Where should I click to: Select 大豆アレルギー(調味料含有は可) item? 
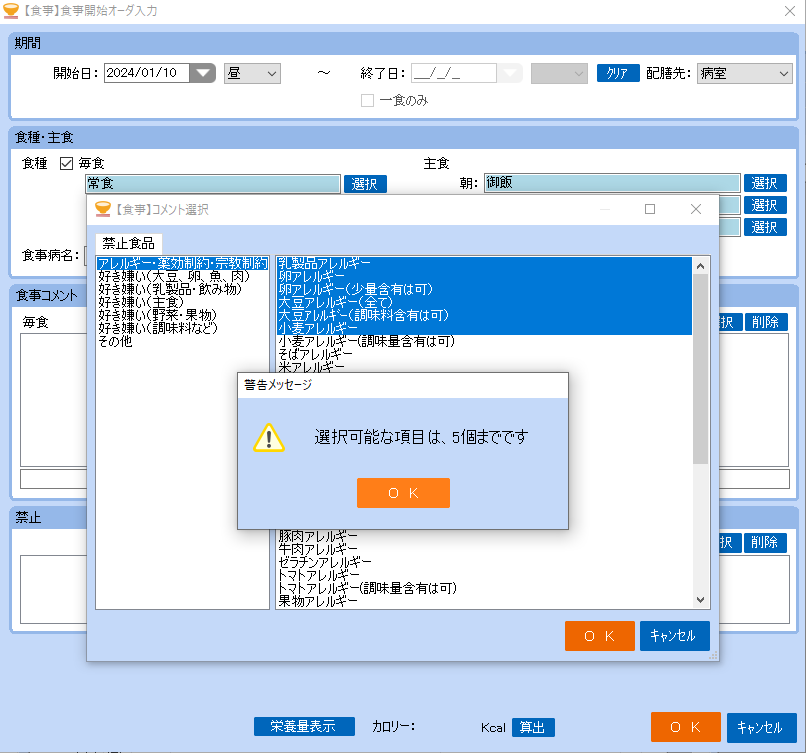pos(484,315)
